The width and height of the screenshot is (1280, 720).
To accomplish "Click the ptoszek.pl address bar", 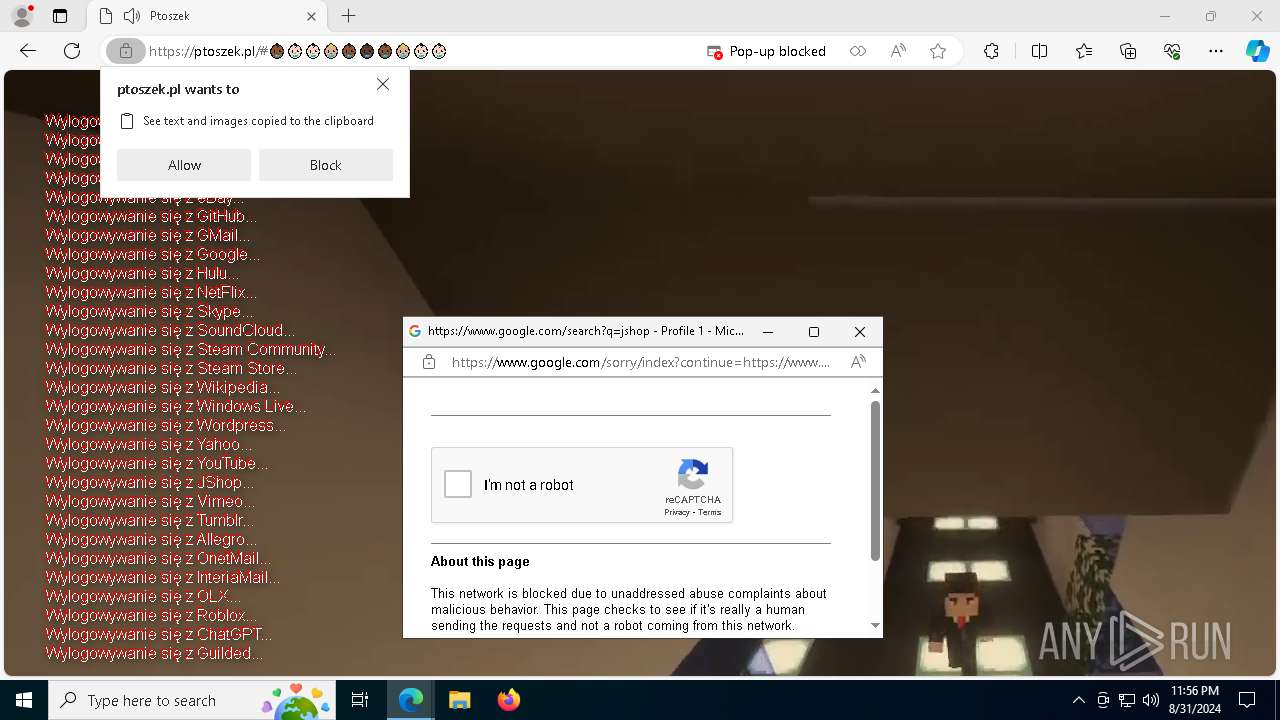I will click(420, 51).
